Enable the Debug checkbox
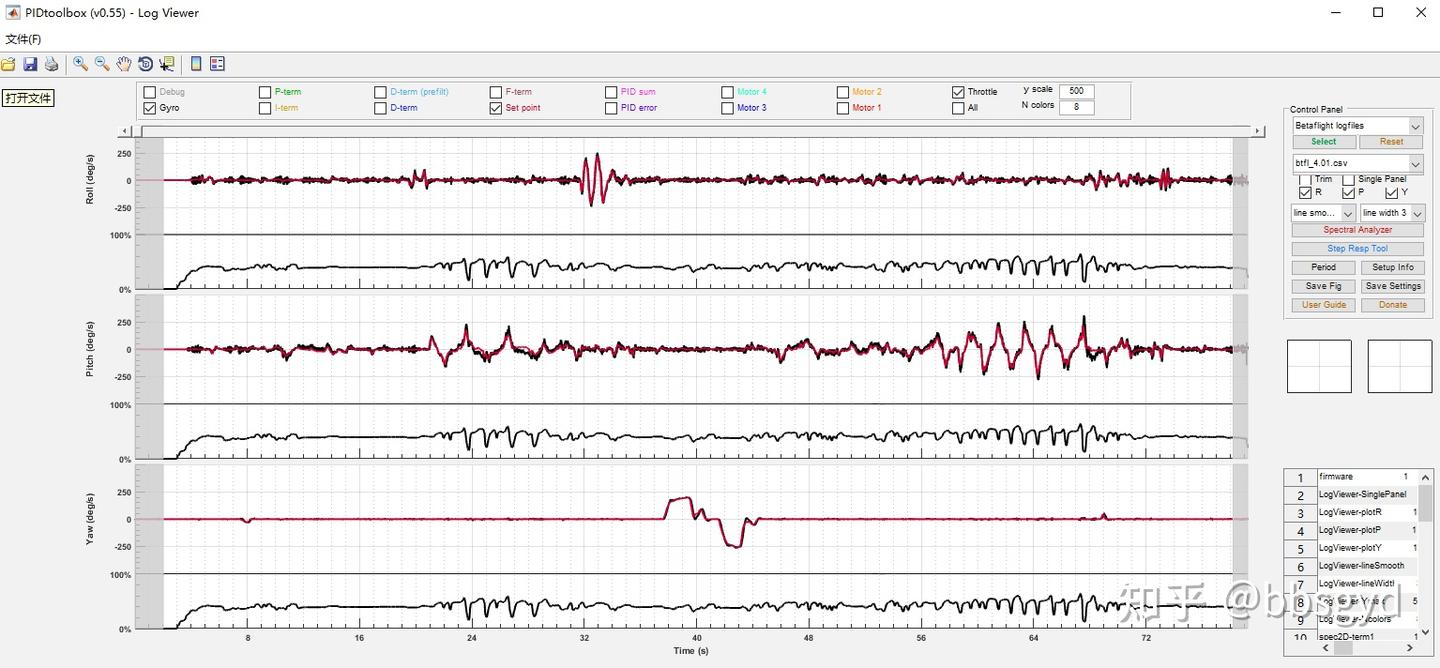 [x=150, y=92]
